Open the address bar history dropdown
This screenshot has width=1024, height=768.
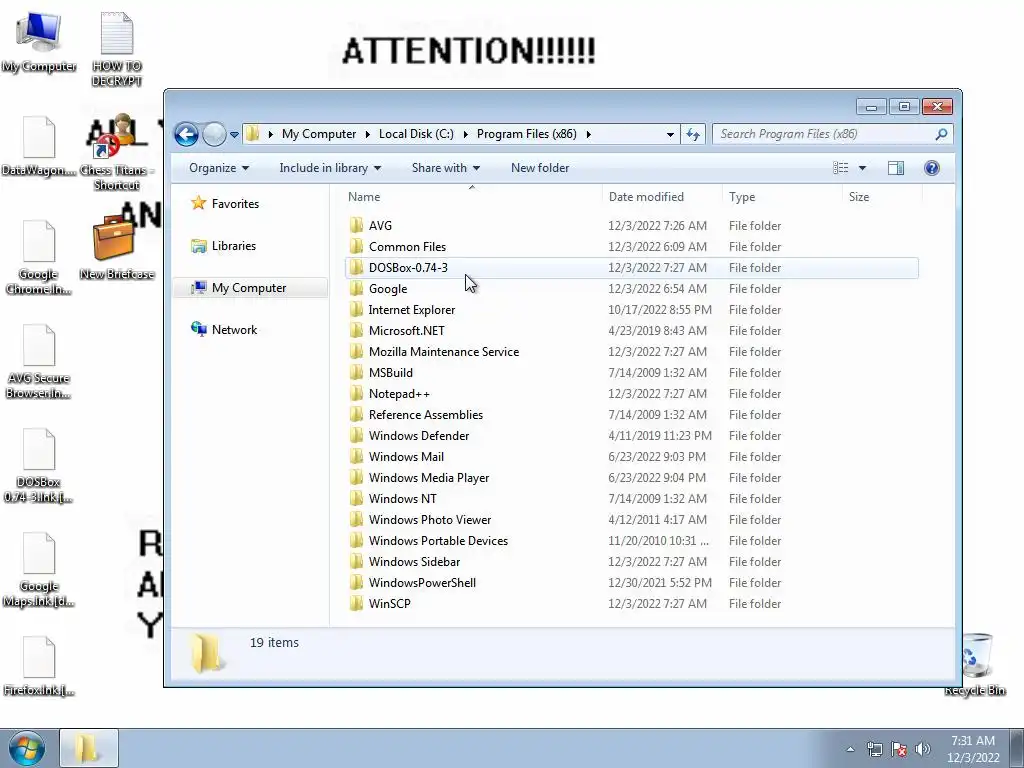670,135
